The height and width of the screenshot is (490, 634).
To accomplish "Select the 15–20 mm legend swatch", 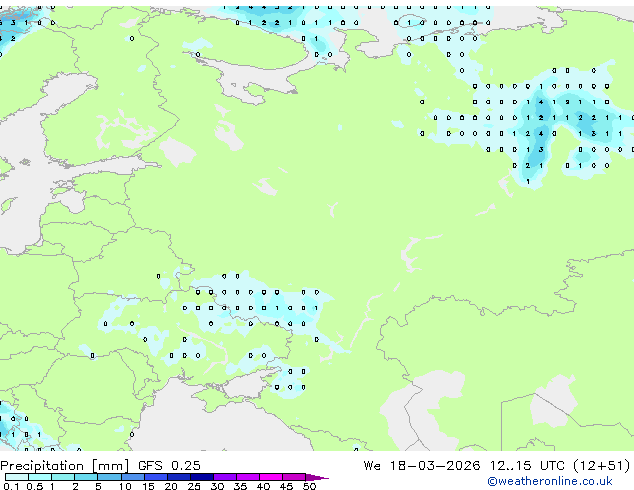I will coord(156,477).
